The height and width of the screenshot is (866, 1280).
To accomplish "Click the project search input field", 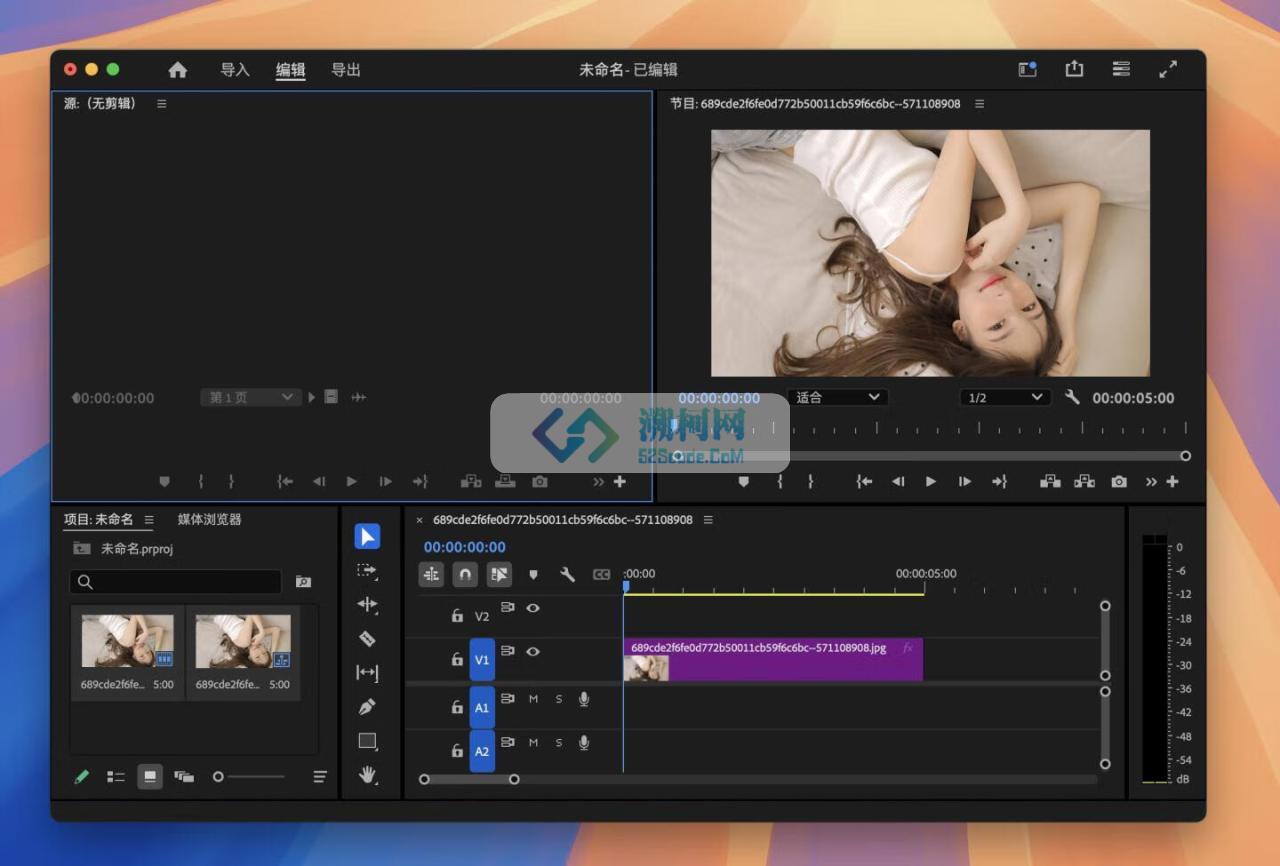I will coord(176,581).
